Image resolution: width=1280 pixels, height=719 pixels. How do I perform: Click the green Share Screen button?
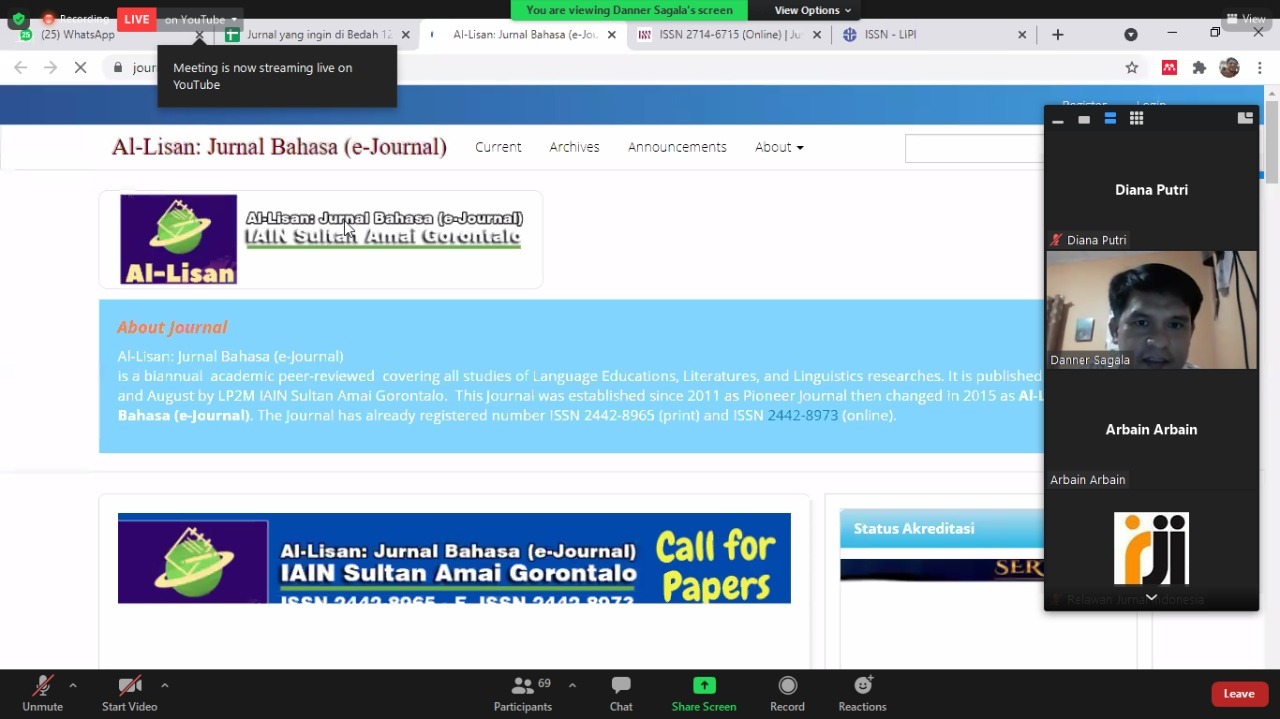[x=704, y=693]
